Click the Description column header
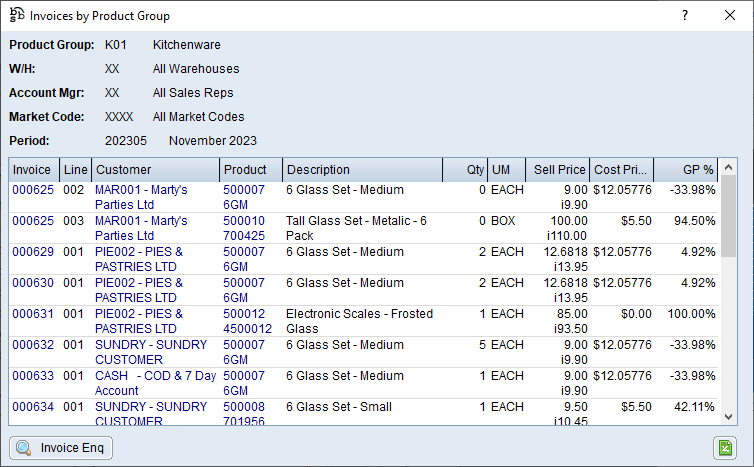This screenshot has width=754, height=467. 360,170
